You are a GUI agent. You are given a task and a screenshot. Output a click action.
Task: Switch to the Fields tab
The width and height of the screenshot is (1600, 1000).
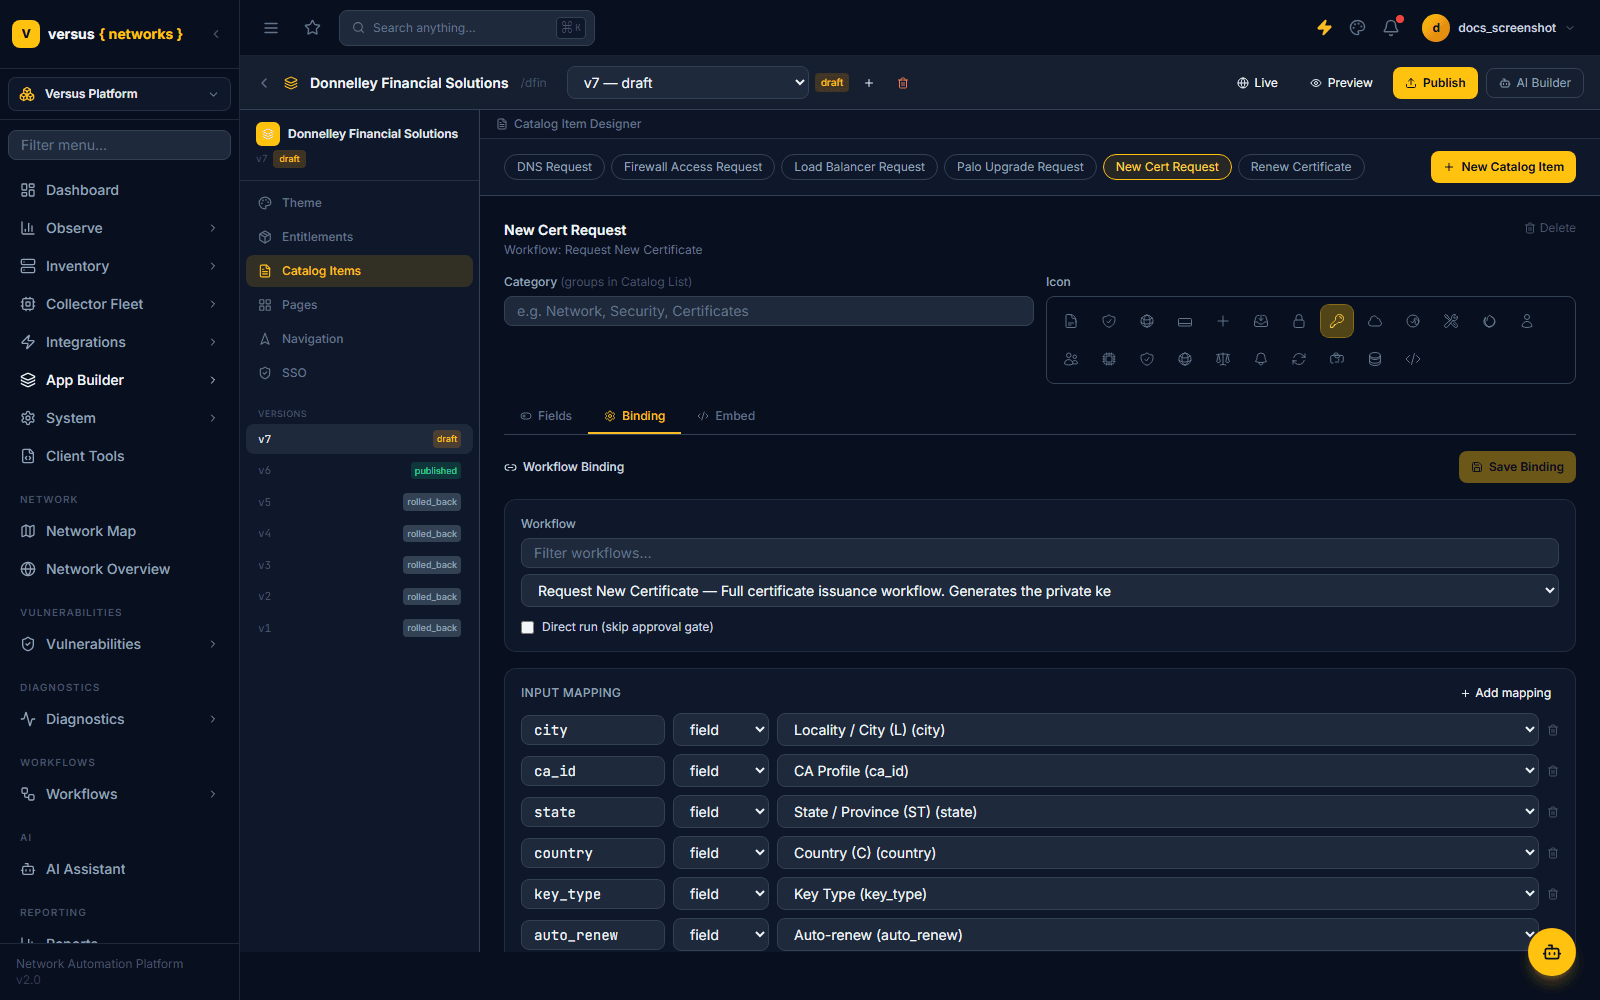point(546,416)
